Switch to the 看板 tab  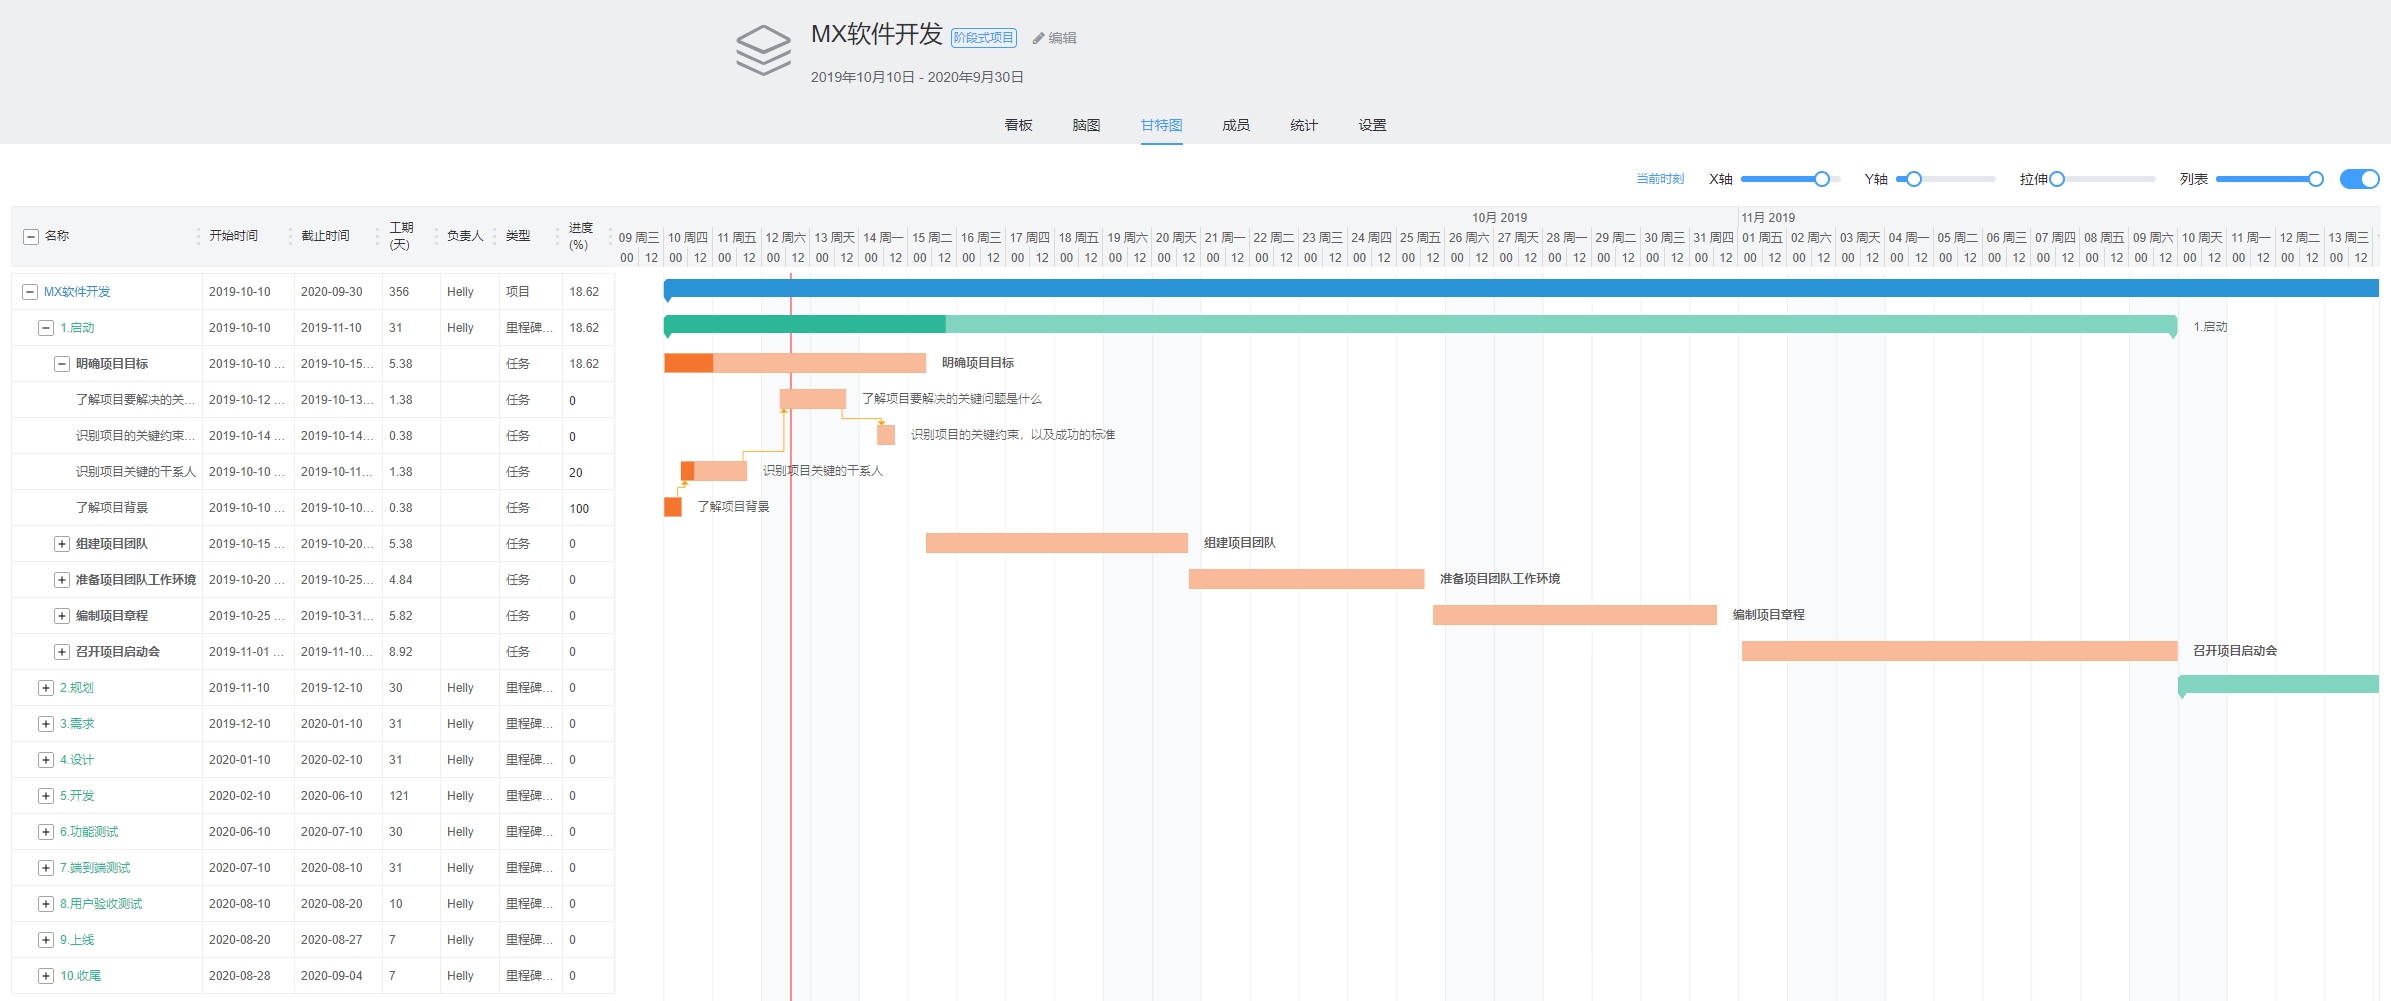point(1018,125)
